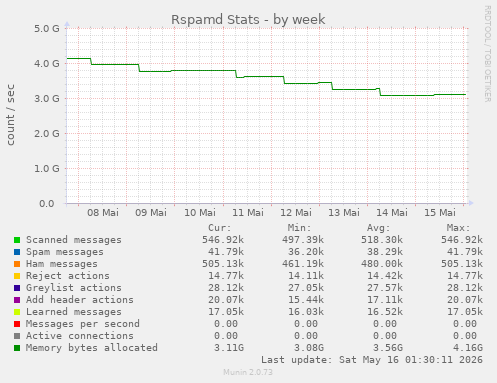
Task: Click the Greylist actions dark blue swatch
Action: pyautogui.click(x=17, y=288)
